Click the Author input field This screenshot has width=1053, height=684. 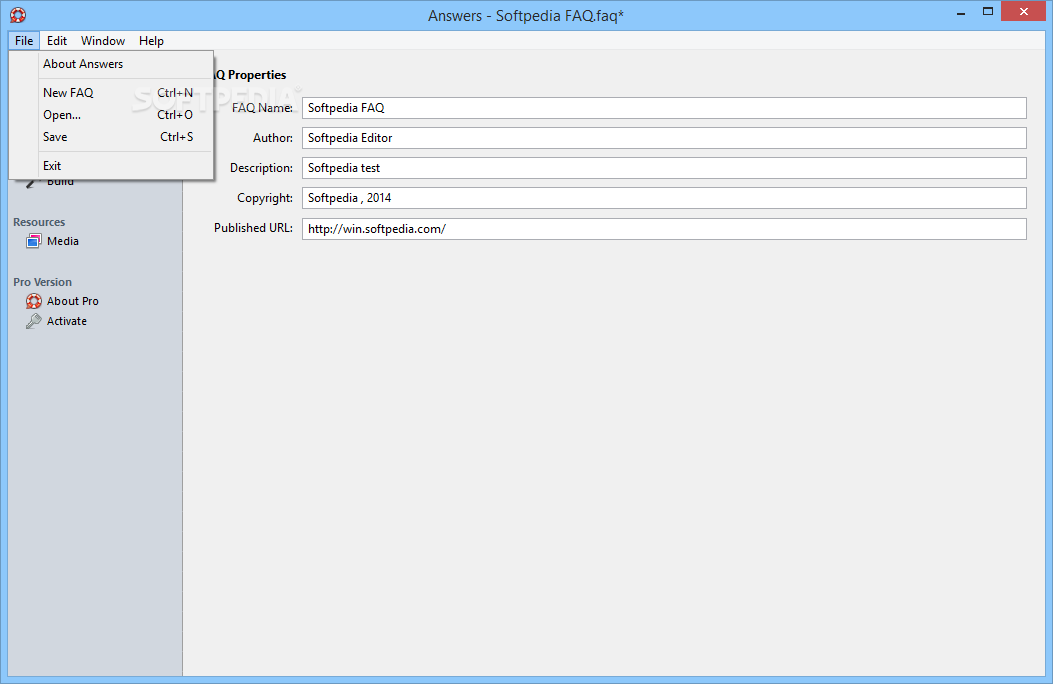664,138
